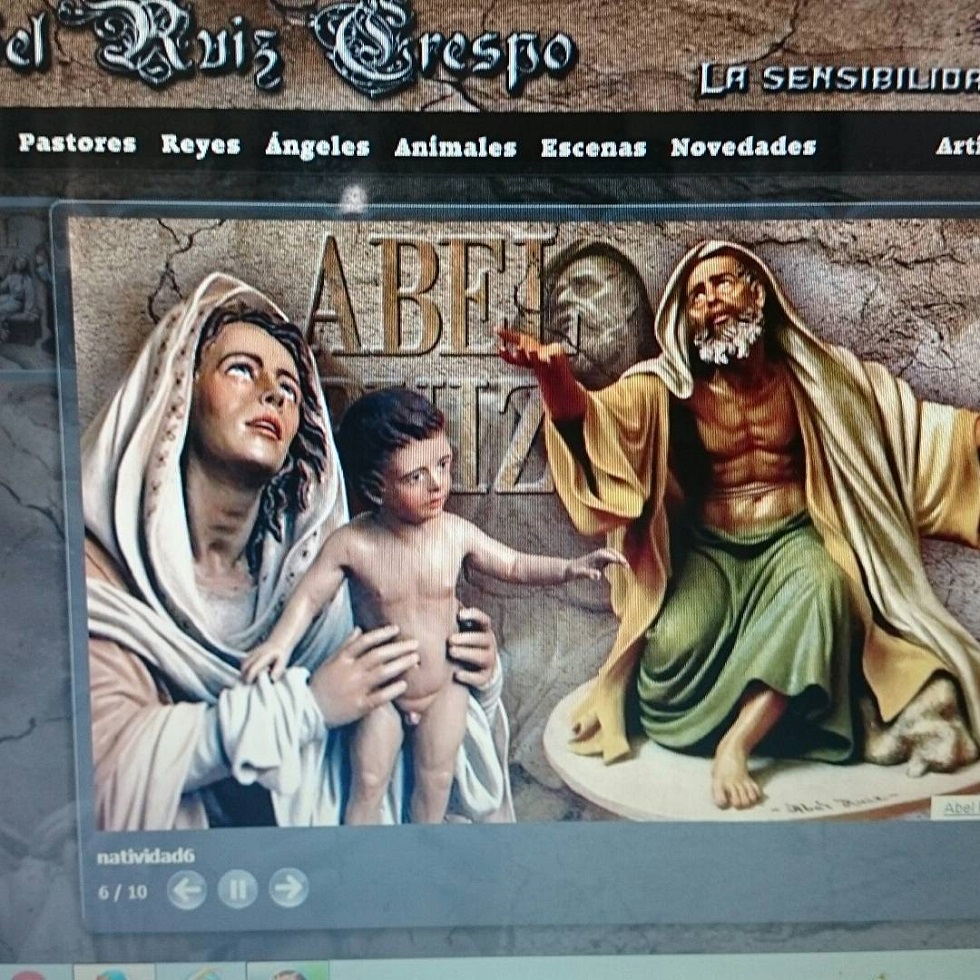This screenshot has height=980, width=980.
Task: Advance to the next slide arrow
Action: tap(288, 888)
